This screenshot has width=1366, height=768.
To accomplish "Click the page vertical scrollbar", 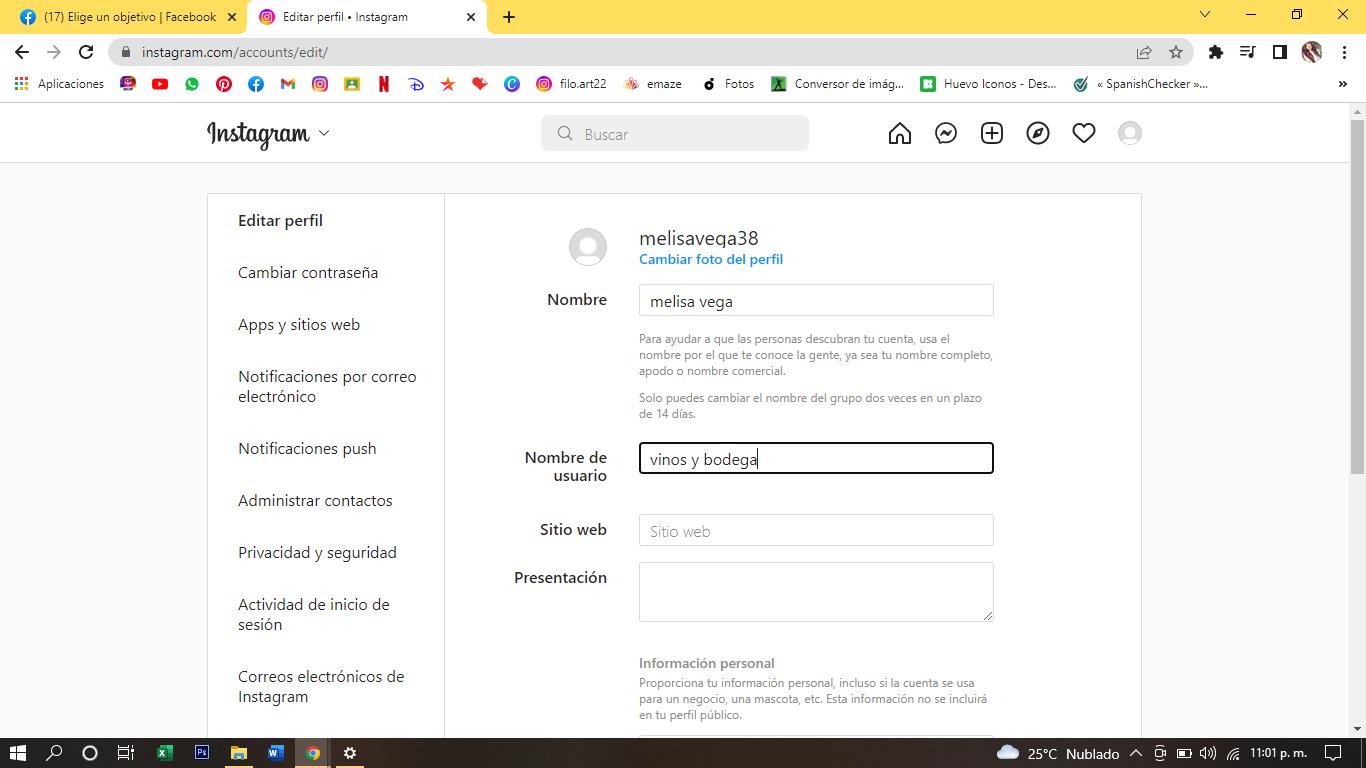I will (1357, 296).
